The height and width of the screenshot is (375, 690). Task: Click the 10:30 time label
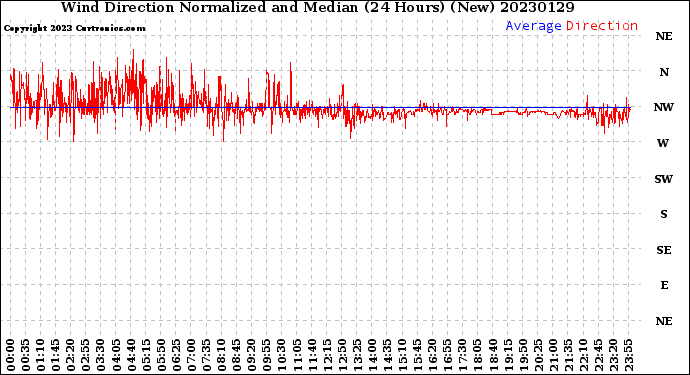point(282,355)
